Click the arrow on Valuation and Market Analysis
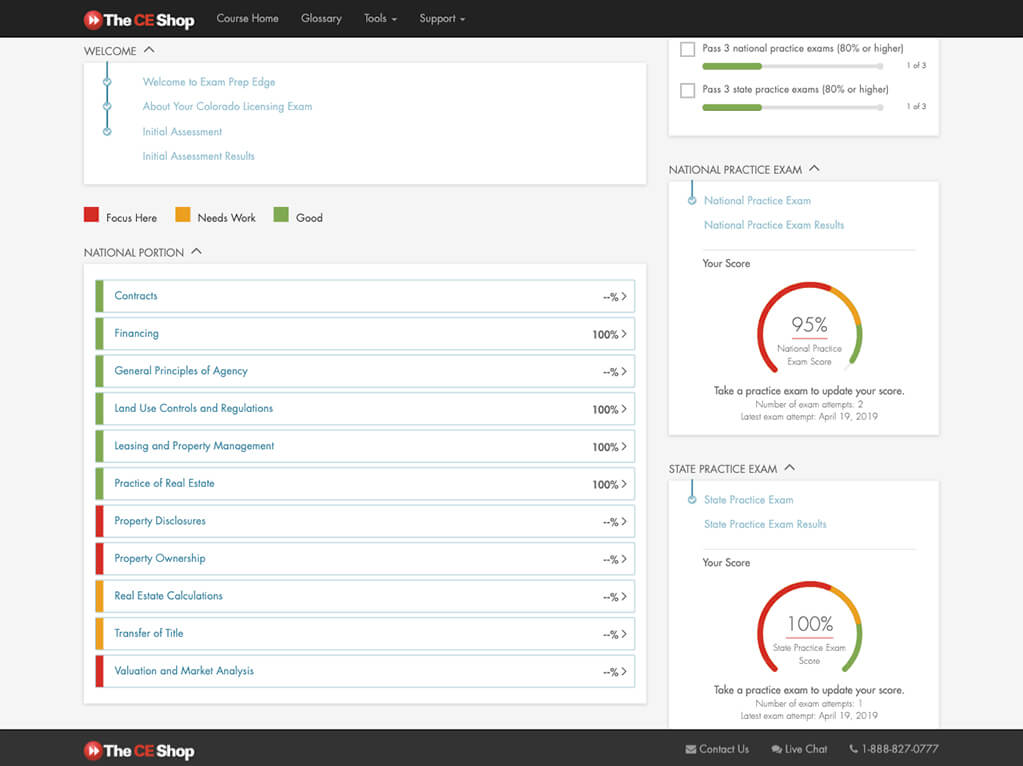This screenshot has width=1023, height=766. tap(624, 672)
